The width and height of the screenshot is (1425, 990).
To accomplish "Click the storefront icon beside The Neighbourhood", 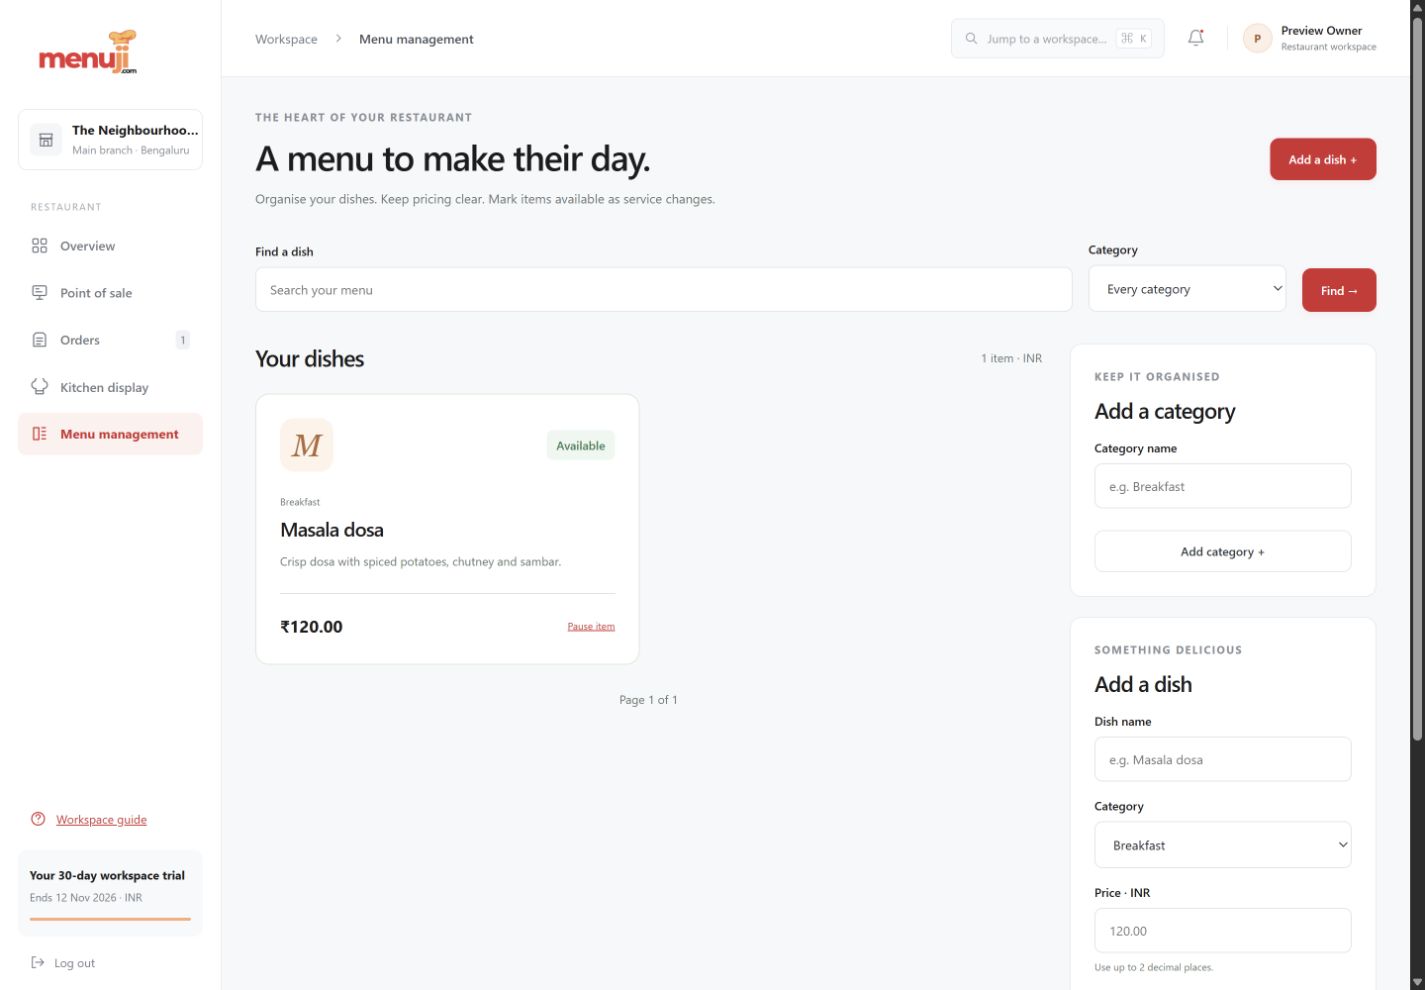I will pos(45,140).
